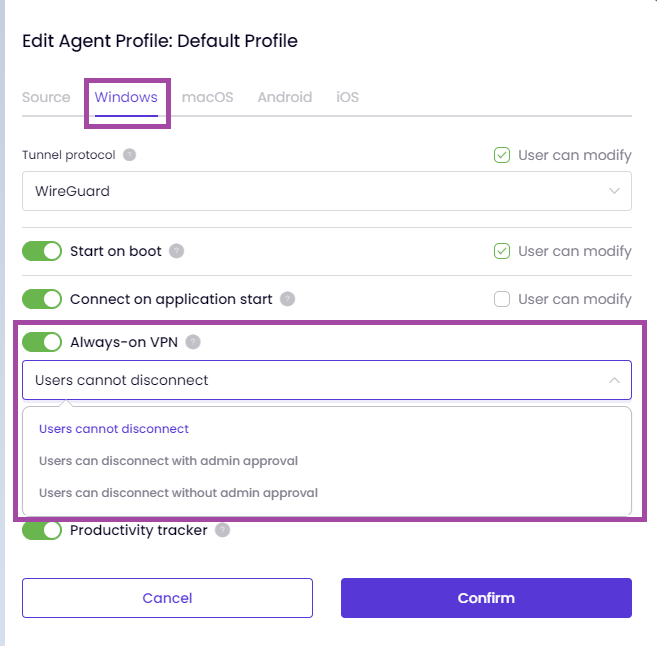The image size is (657, 646).
Task: Switch to the macOS tab
Action: [x=207, y=97]
